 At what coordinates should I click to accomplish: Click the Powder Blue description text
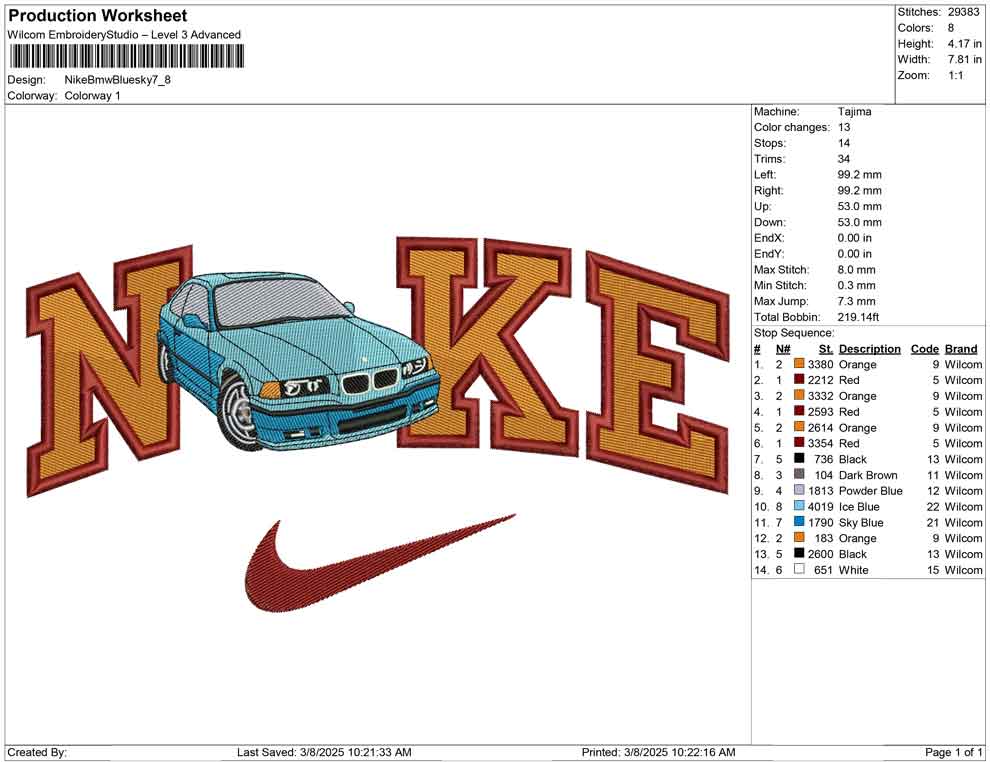(x=870, y=491)
